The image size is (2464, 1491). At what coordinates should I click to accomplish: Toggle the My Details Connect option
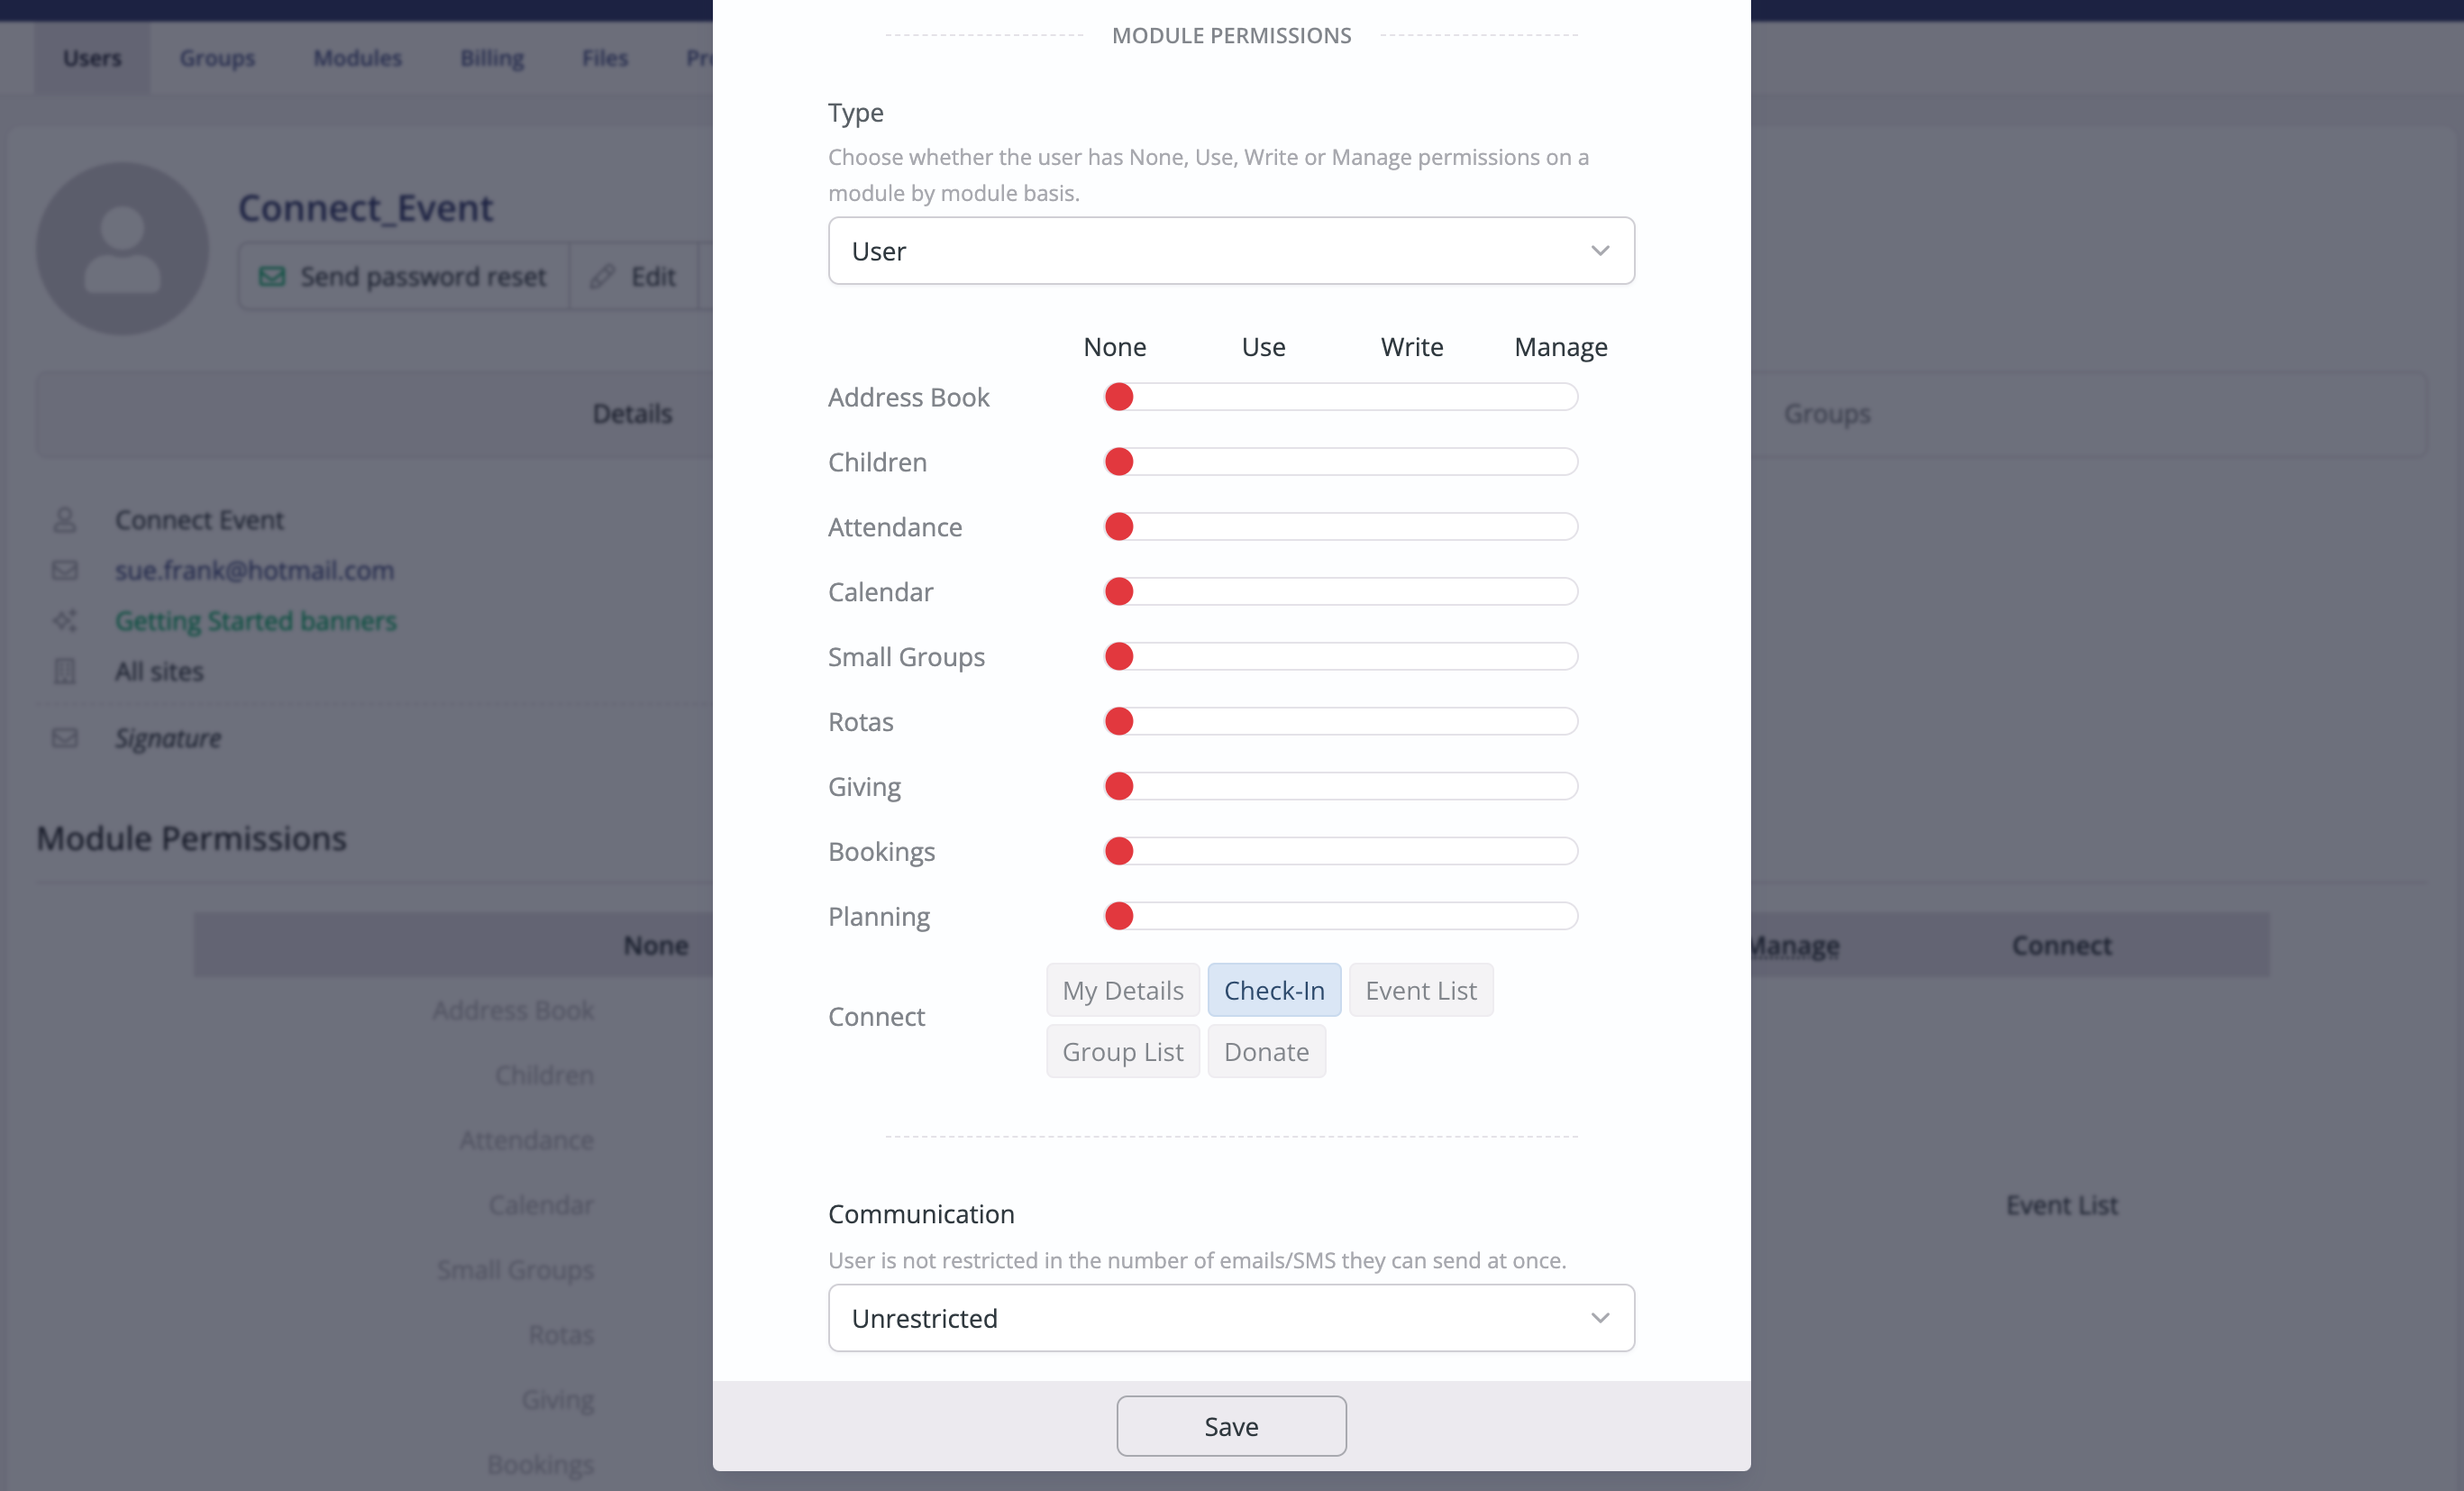(1122, 990)
